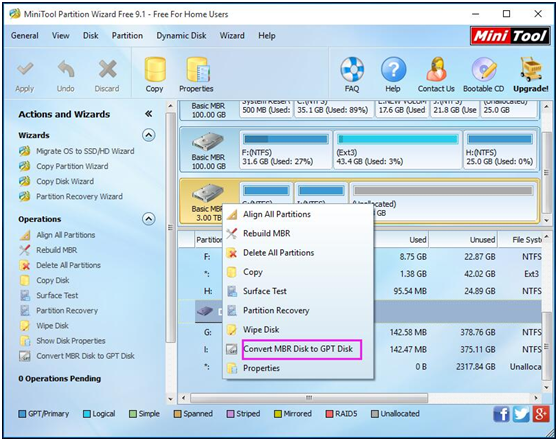558x441 pixels.
Task: Select the (Ext3) 43.4 GB partition block
Action: [x=398, y=149]
